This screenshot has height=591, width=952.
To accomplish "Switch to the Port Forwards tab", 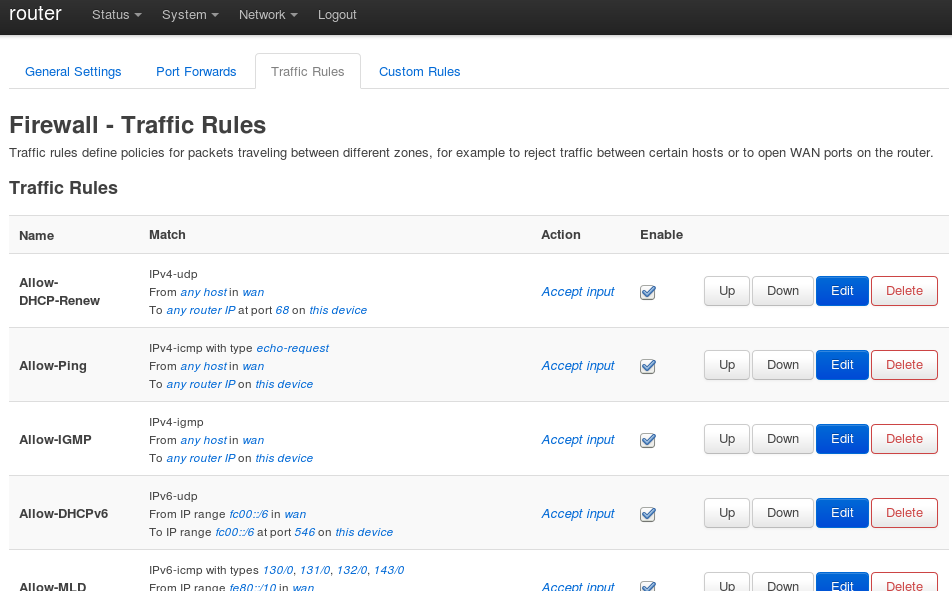I will pyautogui.click(x=196, y=72).
